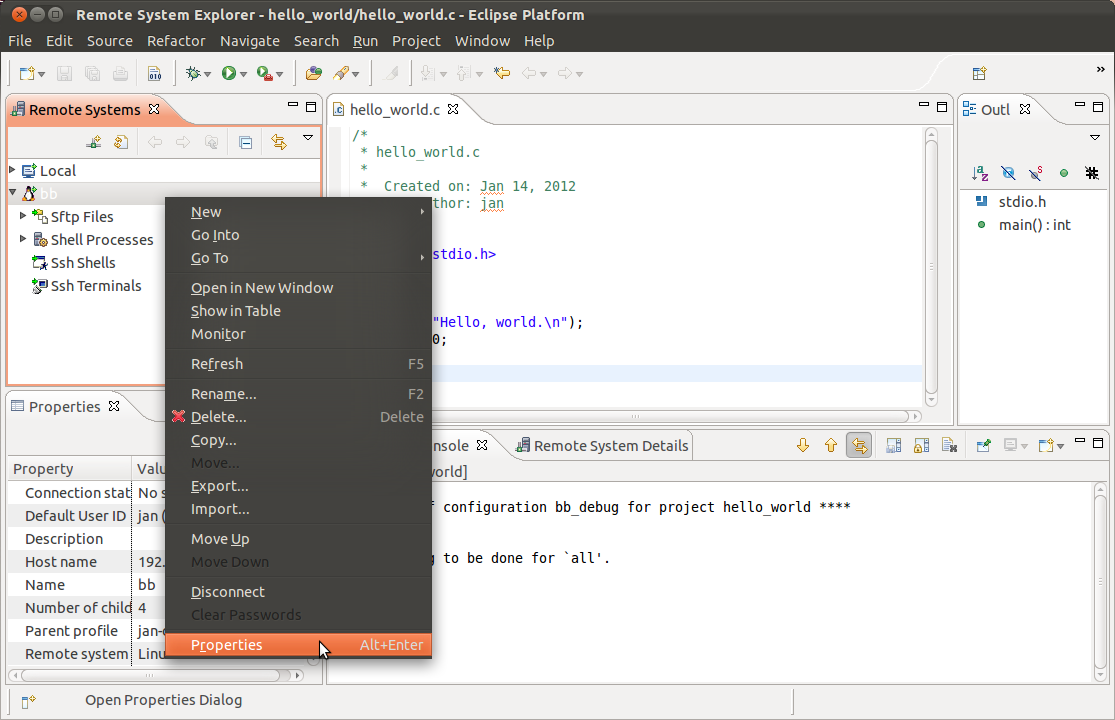Click the show output console icon left of Scroll Lock
1115x720 pixels.
pyautogui.click(x=894, y=446)
